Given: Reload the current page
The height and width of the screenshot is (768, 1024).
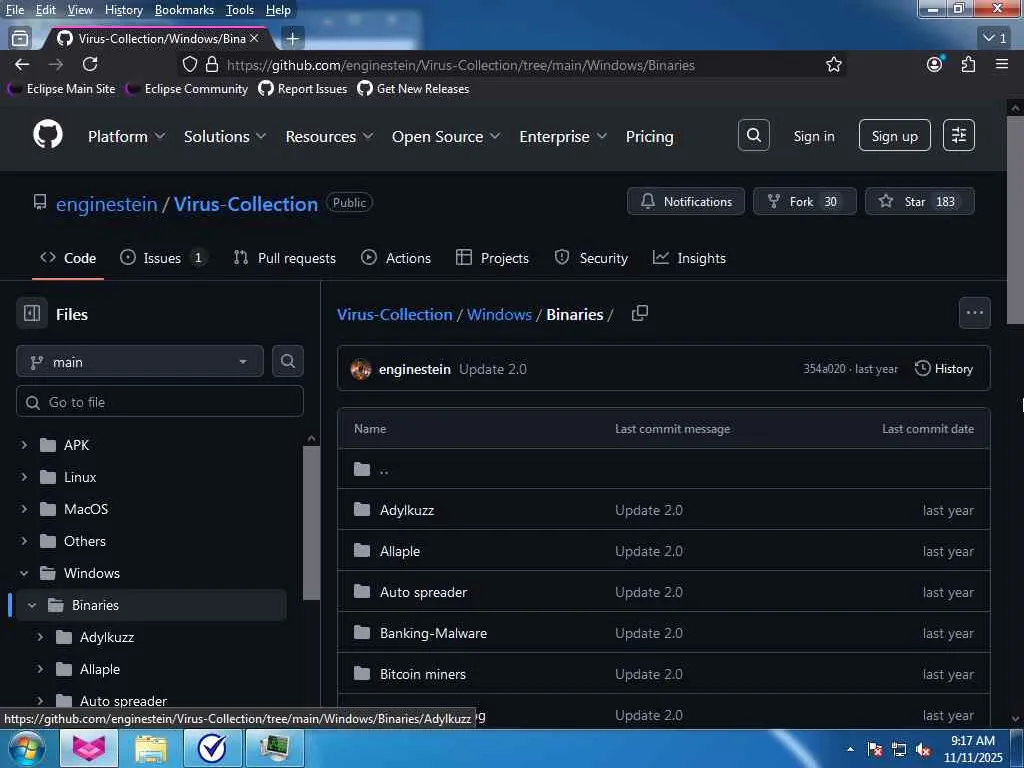Looking at the screenshot, I should [x=90, y=64].
